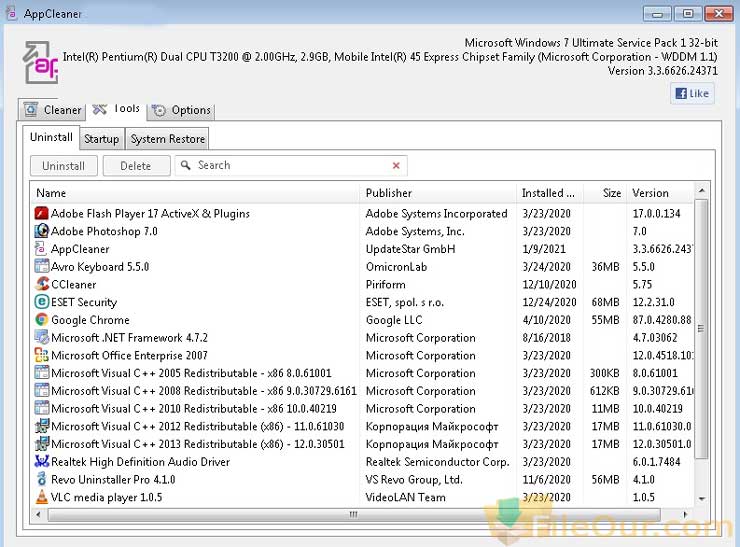Viewport: 740px width, 547px height.
Task: Sort by the Installed column header
Action: [x=550, y=193]
